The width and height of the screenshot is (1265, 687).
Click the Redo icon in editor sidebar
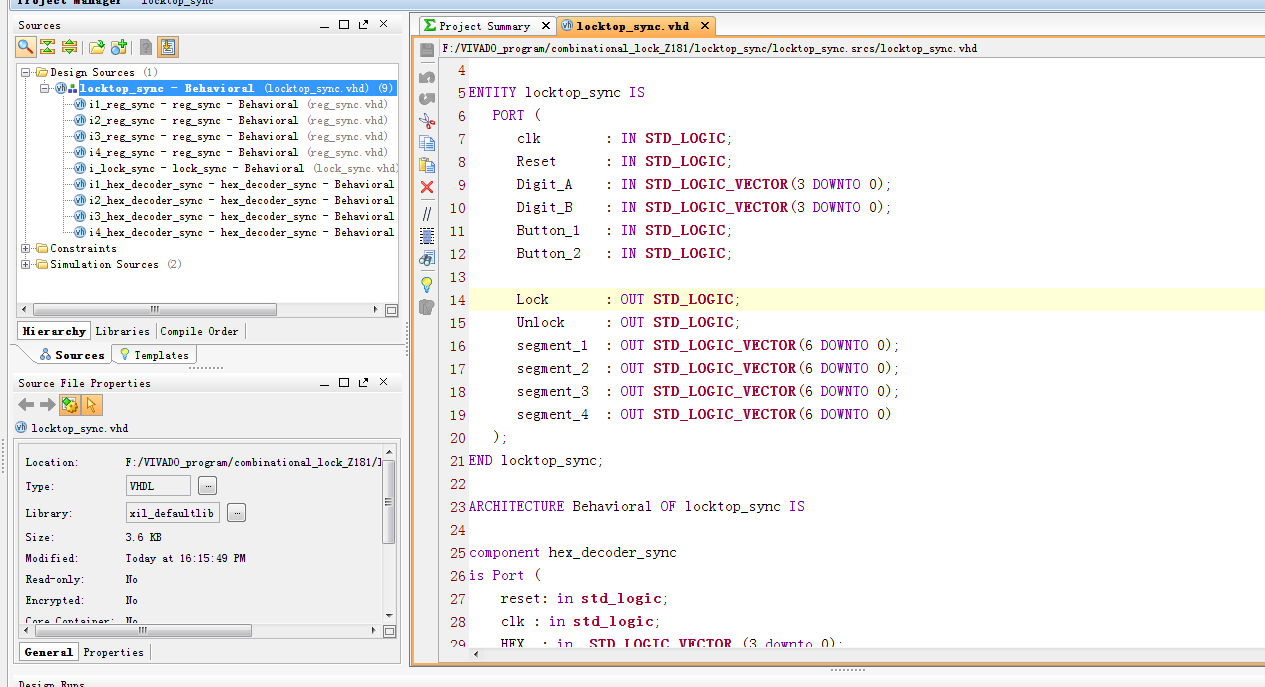(x=427, y=98)
